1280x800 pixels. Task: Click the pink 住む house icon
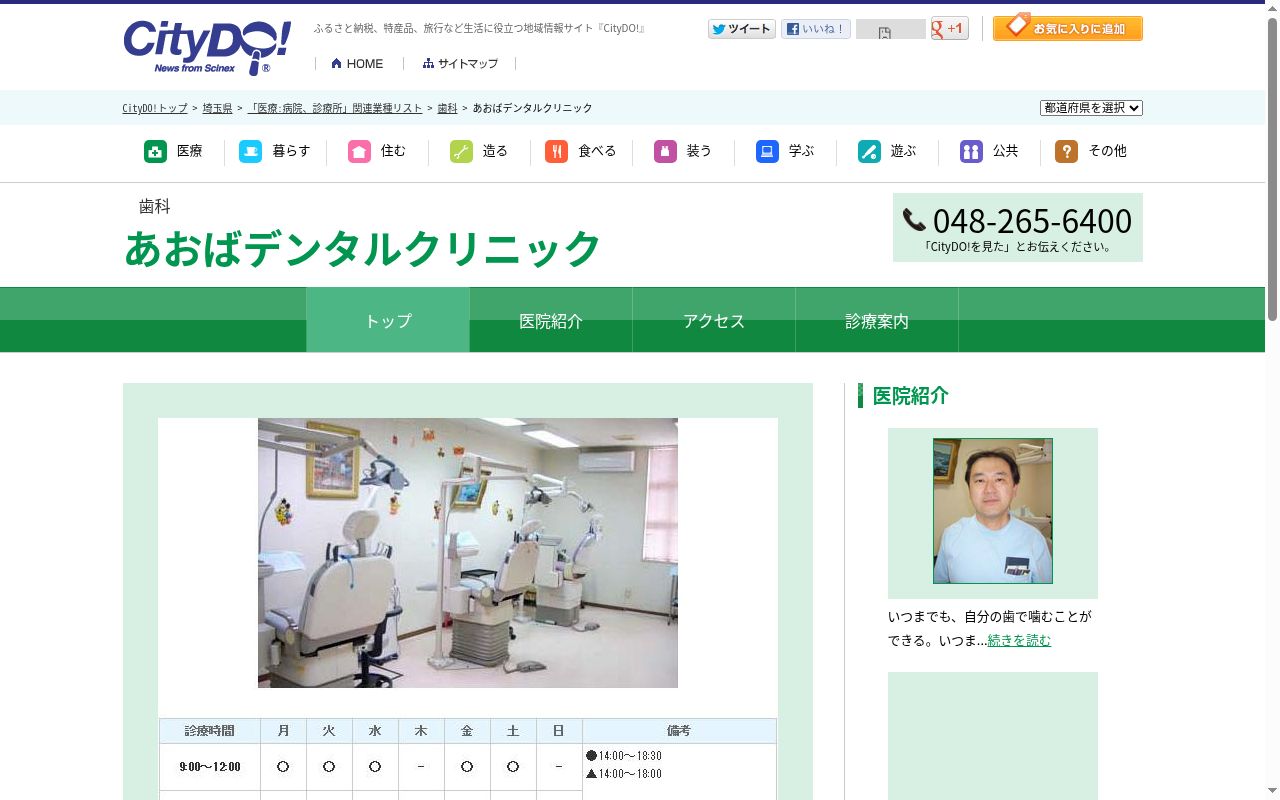click(359, 151)
